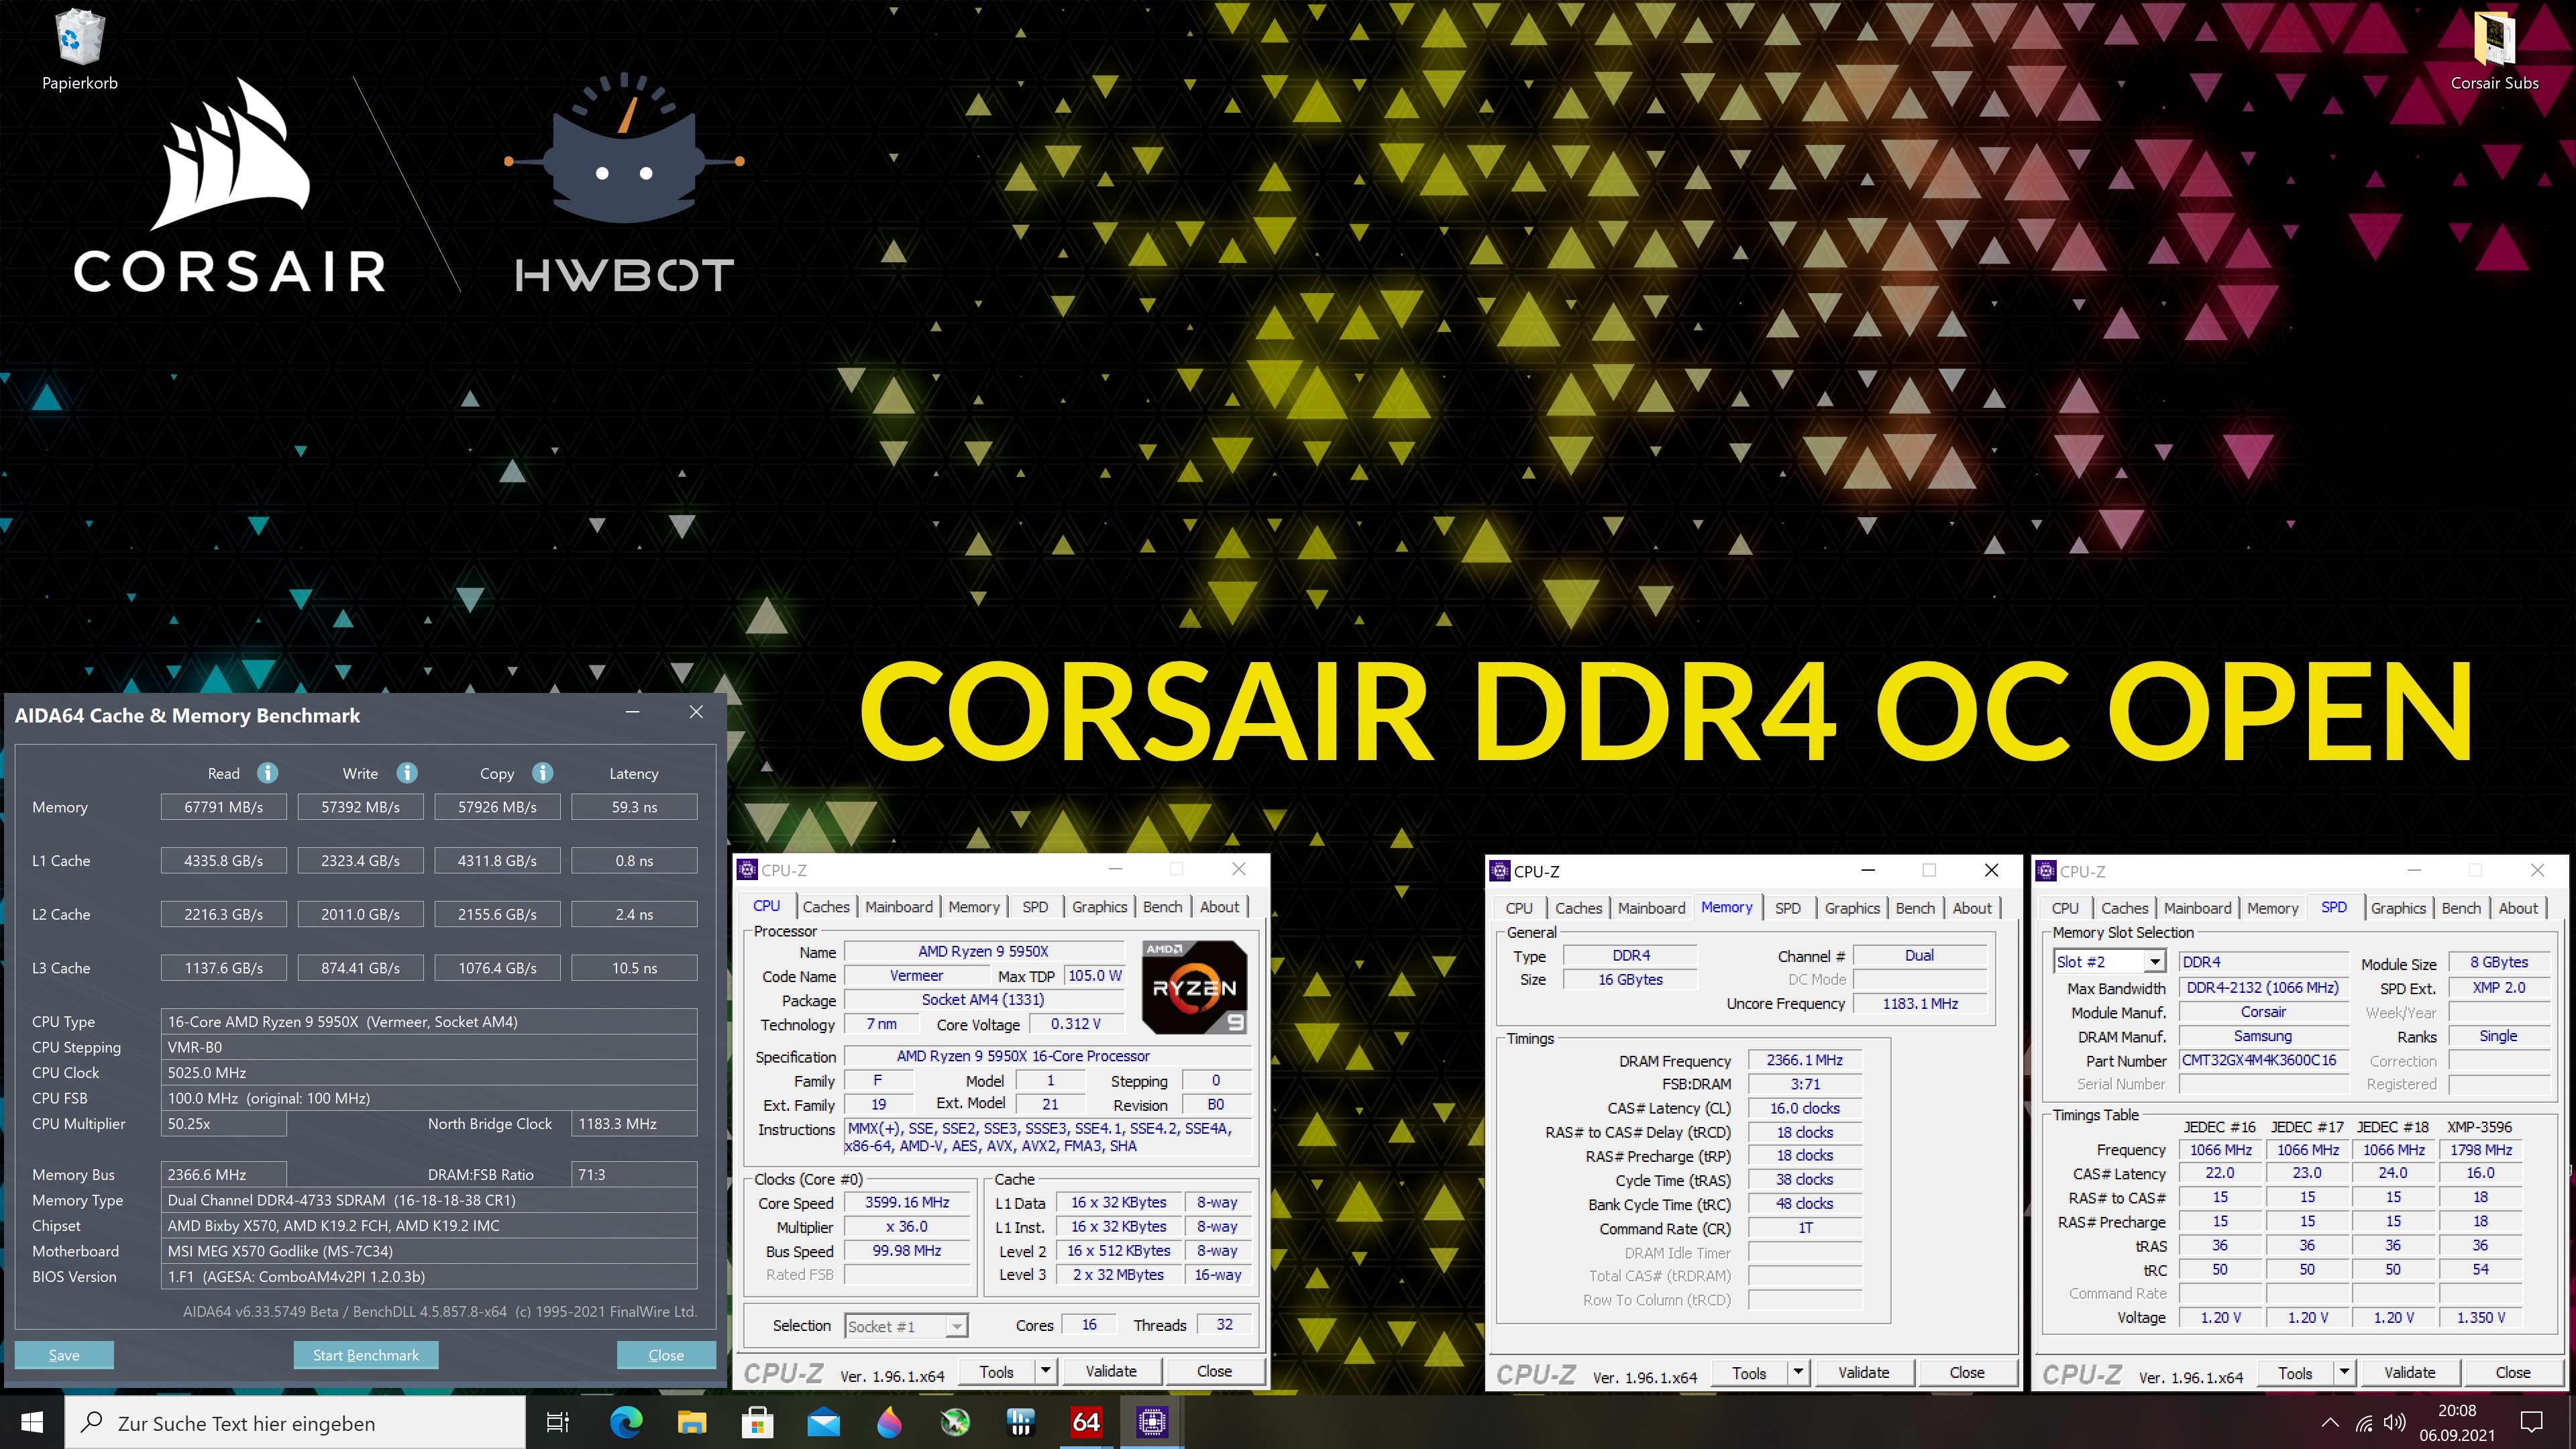Image resolution: width=2576 pixels, height=1449 pixels.
Task: Open File Explorer from the taskbar
Action: [691, 1422]
